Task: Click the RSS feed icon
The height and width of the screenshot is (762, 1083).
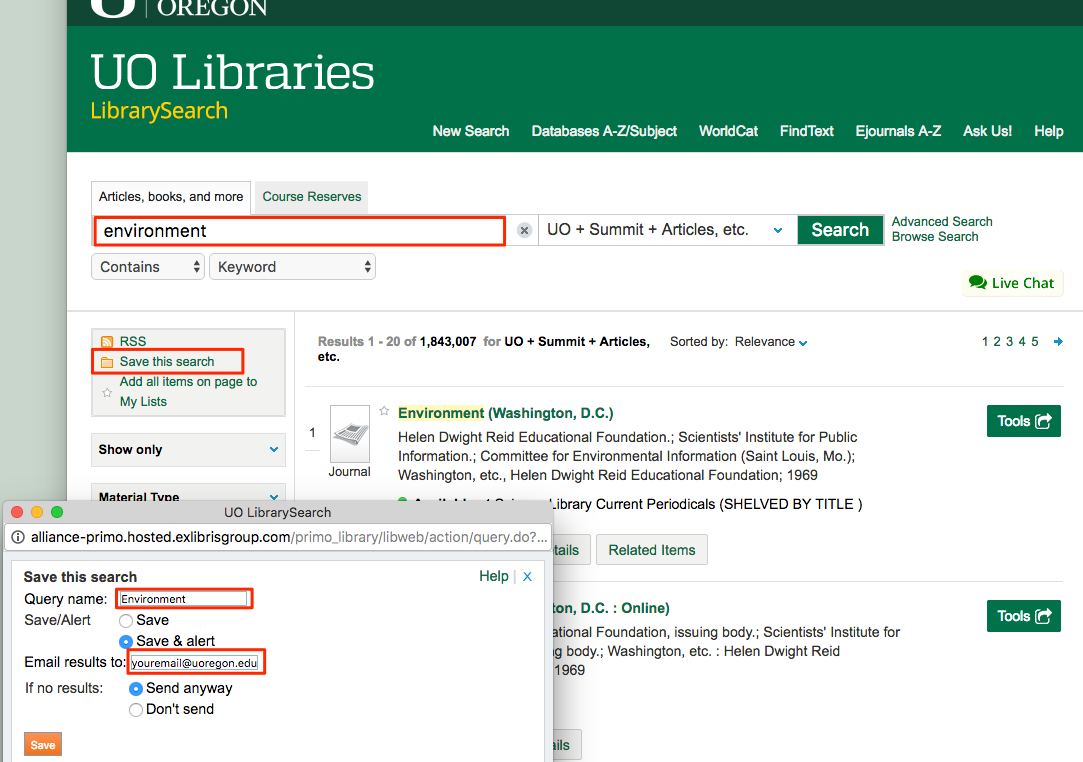Action: point(107,341)
